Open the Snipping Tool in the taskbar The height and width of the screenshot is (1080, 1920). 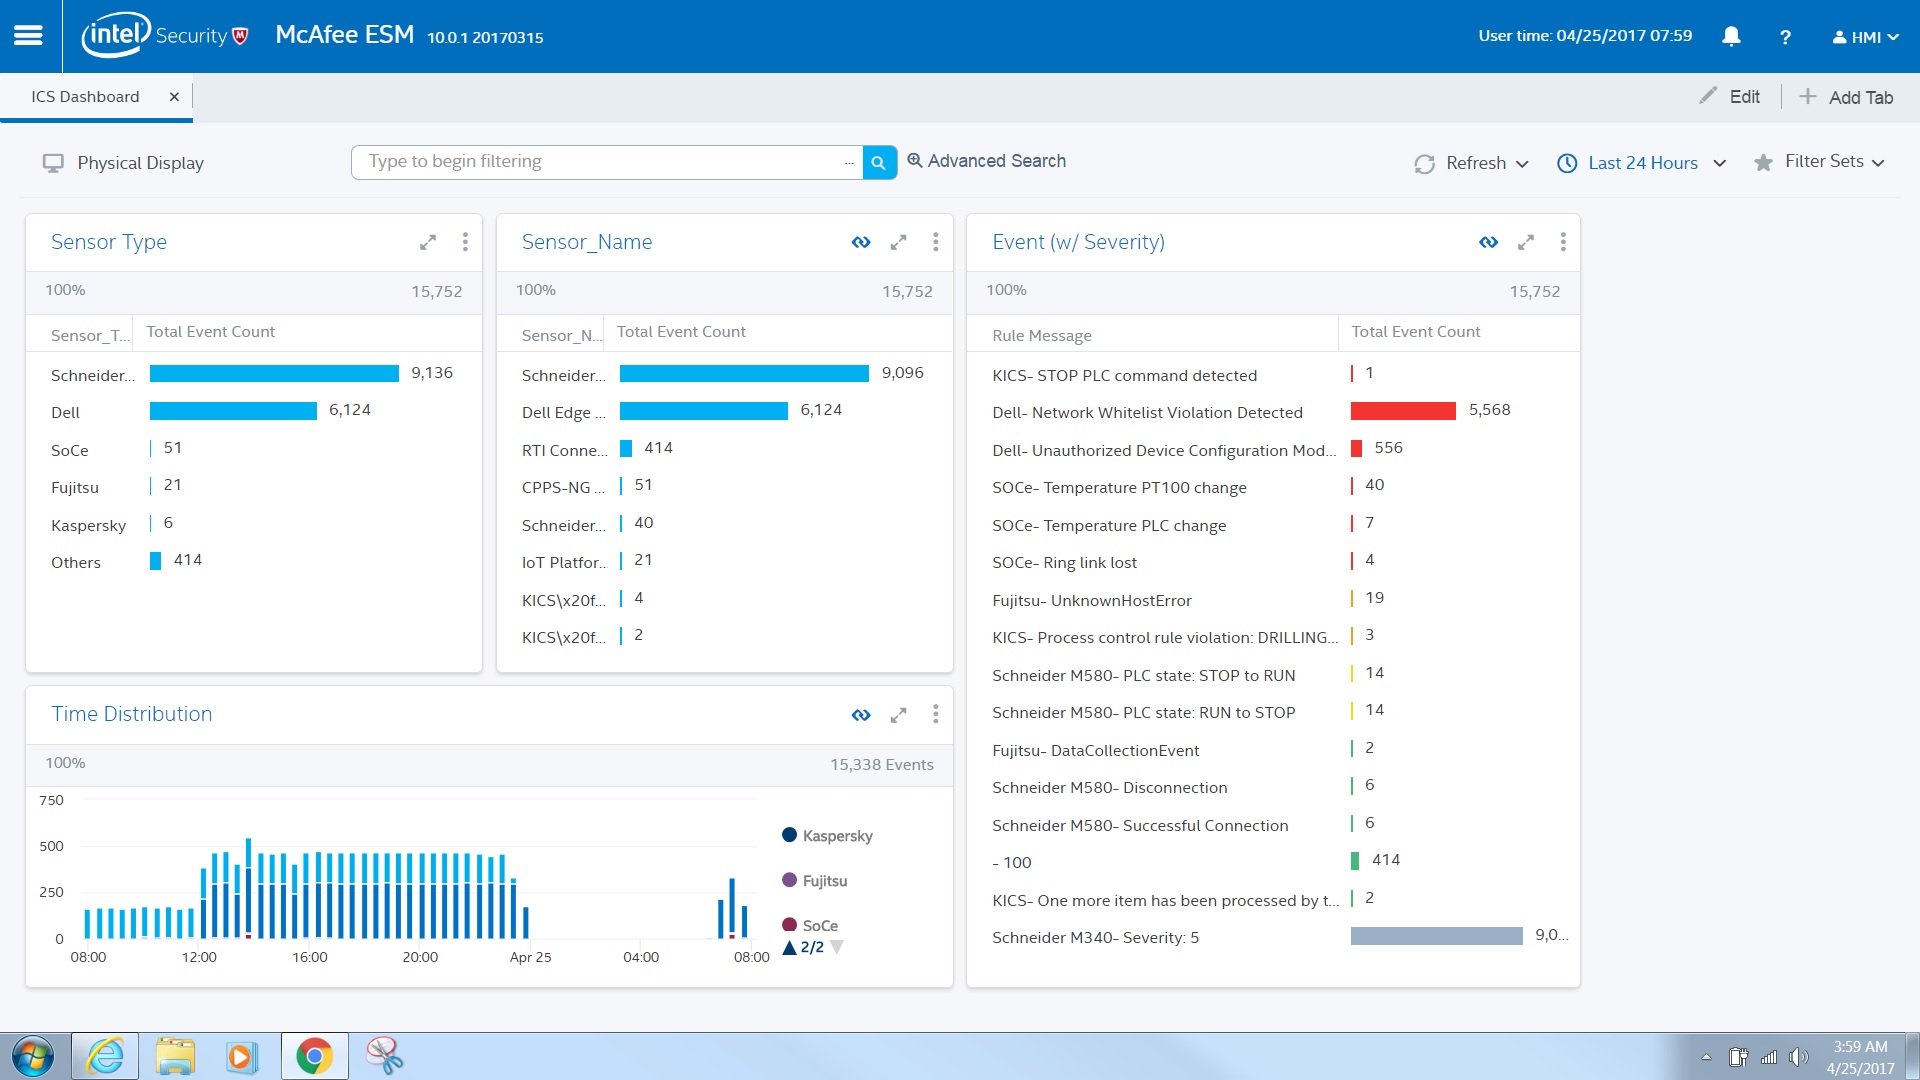[x=384, y=1056]
